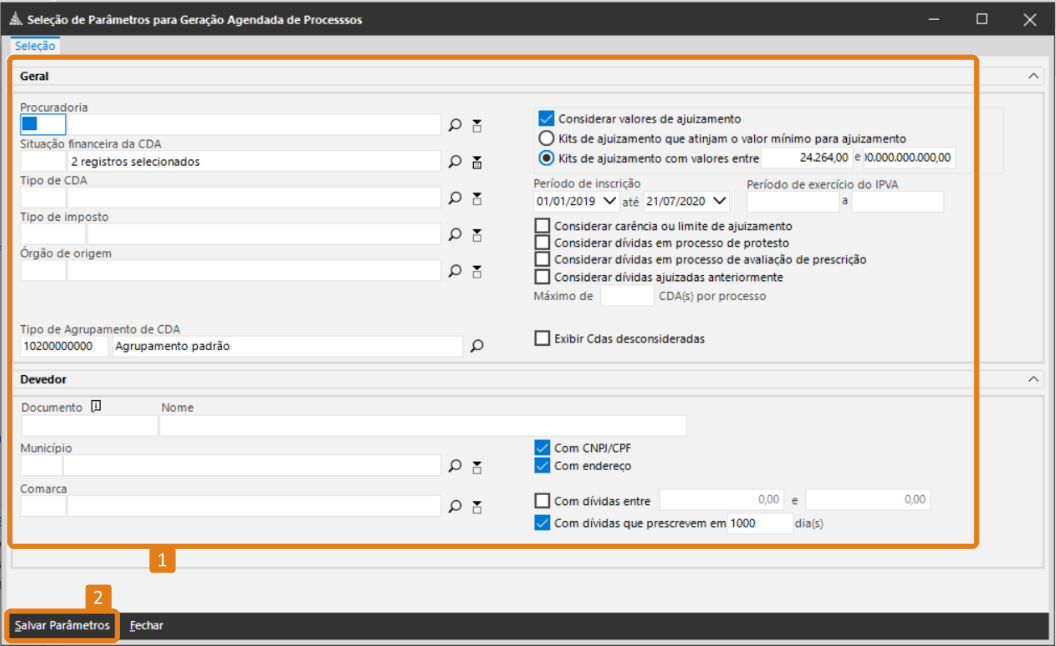Screen dimensions: 1056x646
Task: Switch to the Seleção tab
Action: (x=36, y=46)
